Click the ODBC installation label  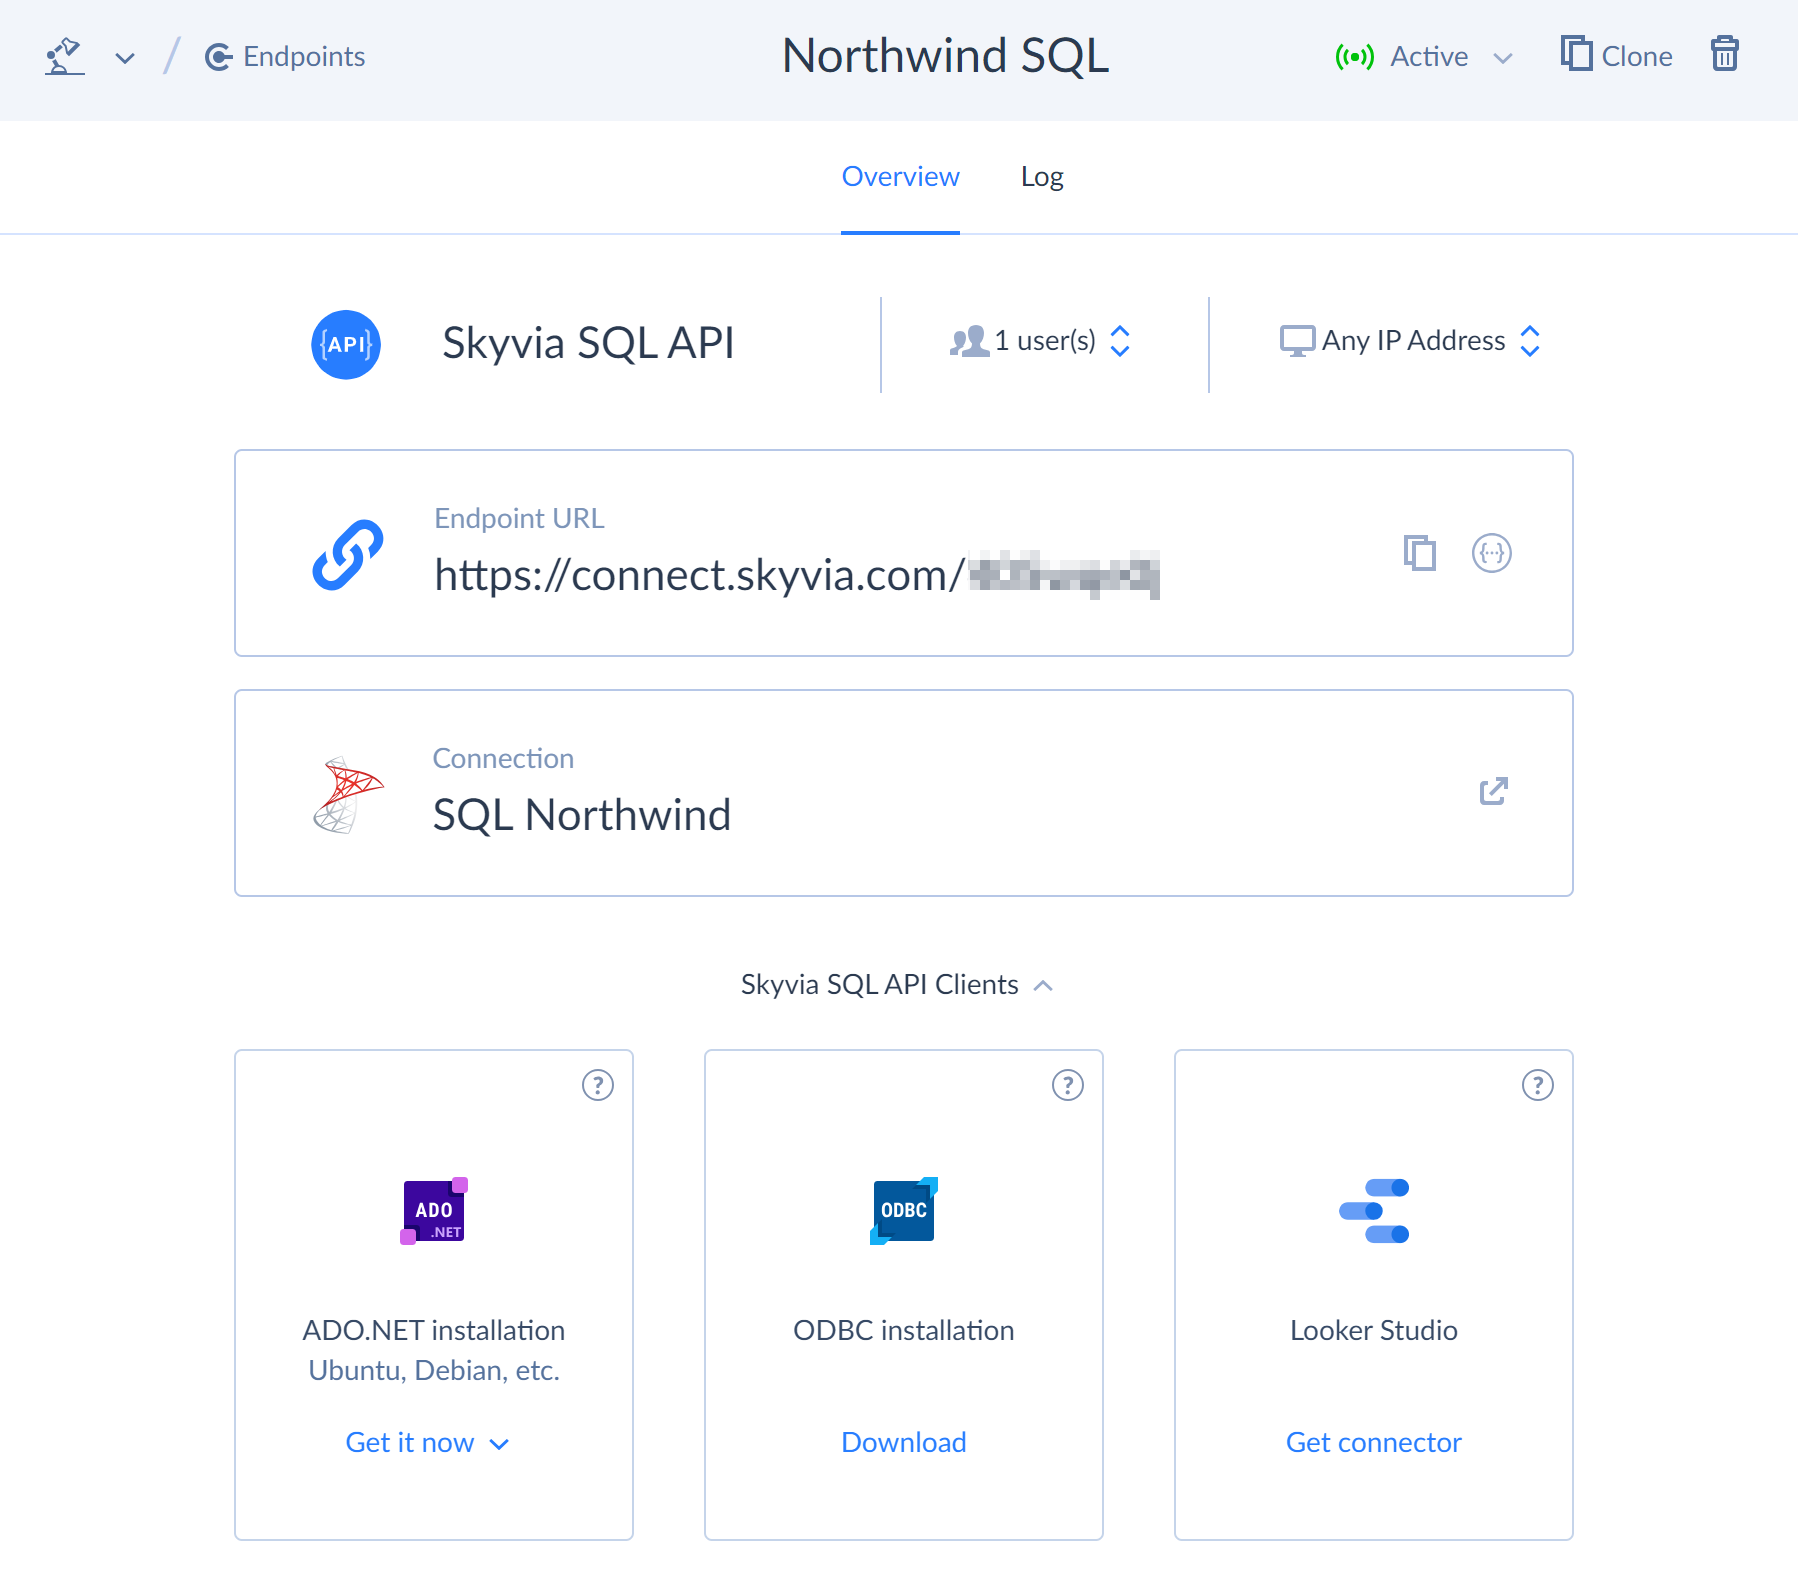point(904,1331)
